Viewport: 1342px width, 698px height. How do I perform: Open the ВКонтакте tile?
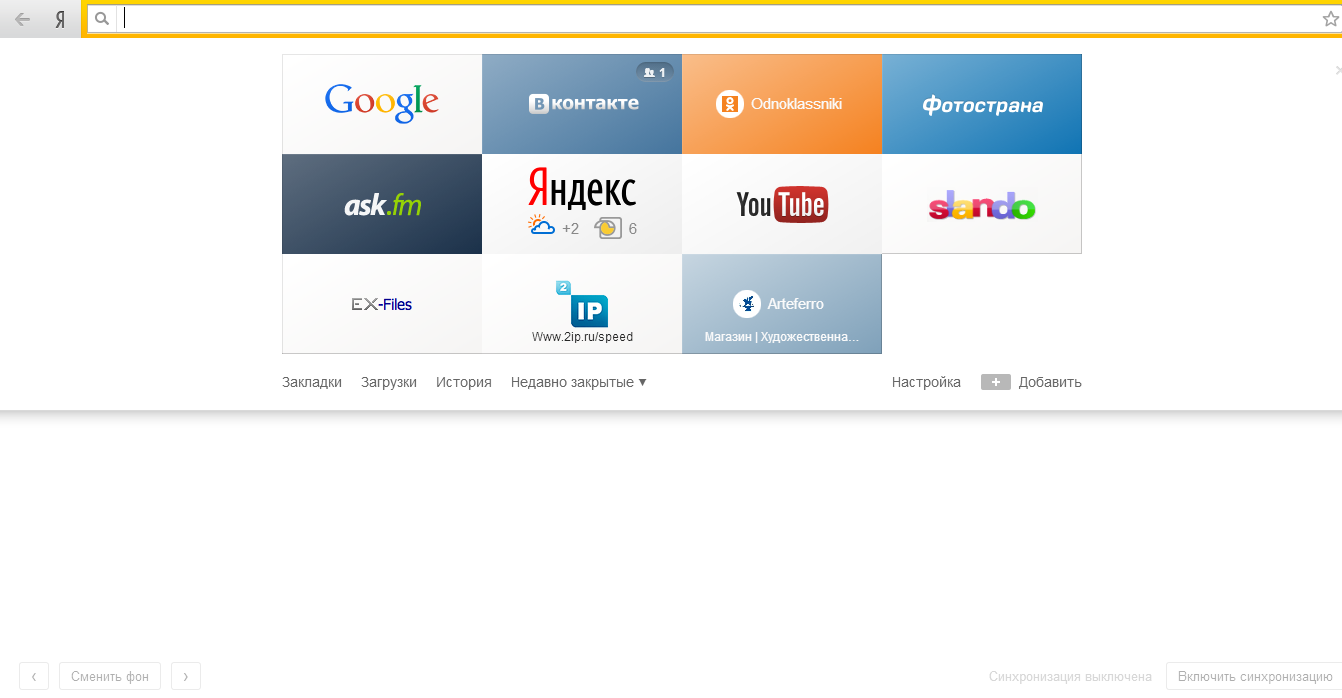[x=582, y=104]
